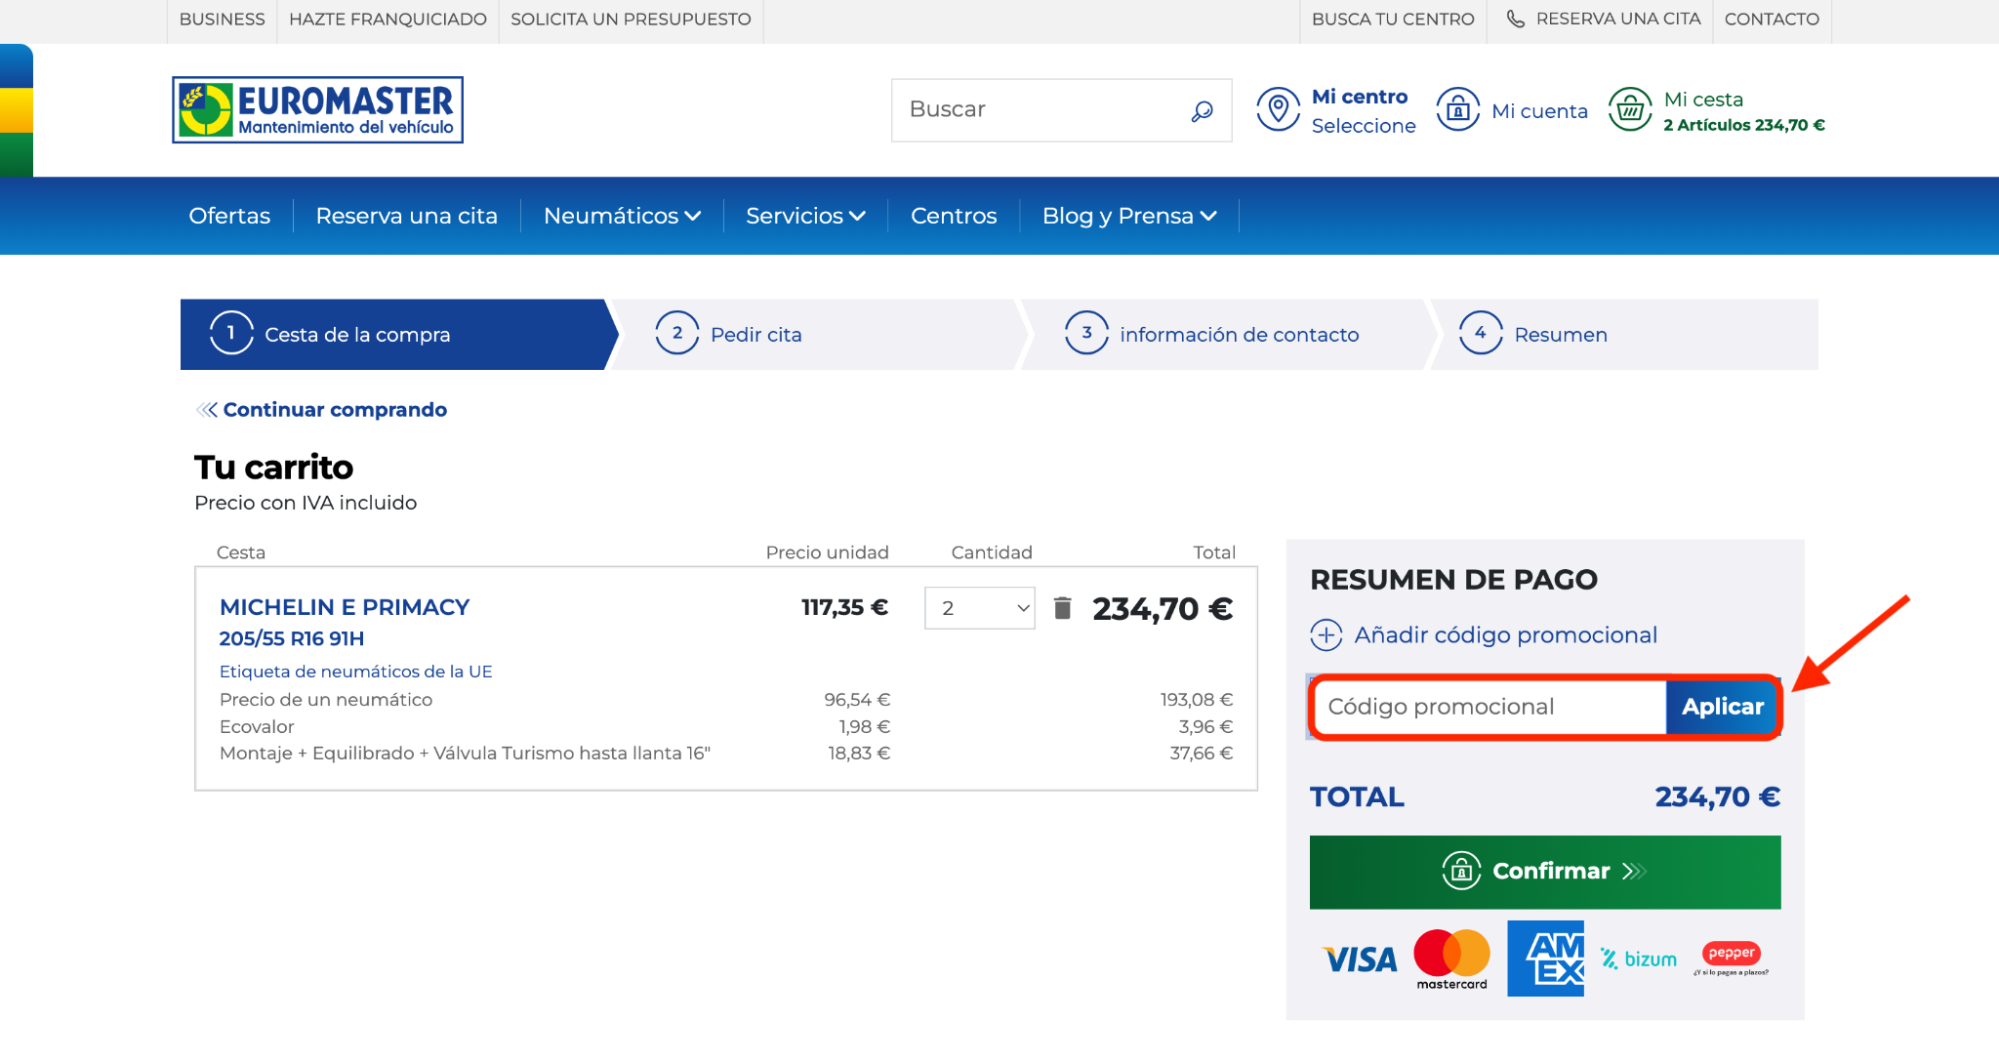Click the step 3 circle icon
This screenshot has height=1059, width=1999.
click(1087, 333)
